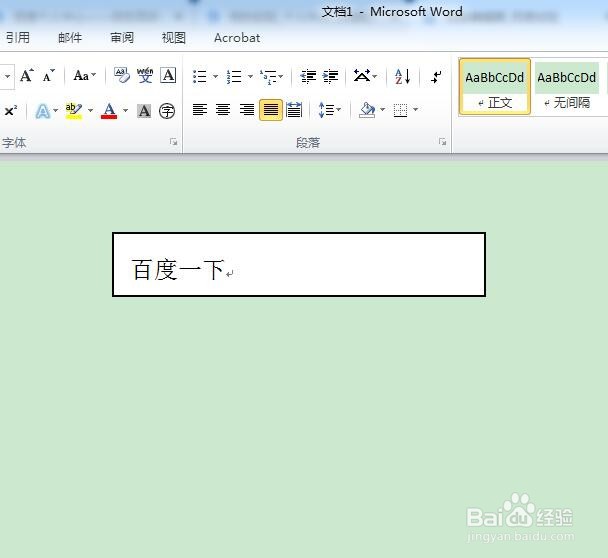The height and width of the screenshot is (558, 608).
Task: Open the Text Effects dropdown arrow
Action: pyautogui.click(x=55, y=111)
